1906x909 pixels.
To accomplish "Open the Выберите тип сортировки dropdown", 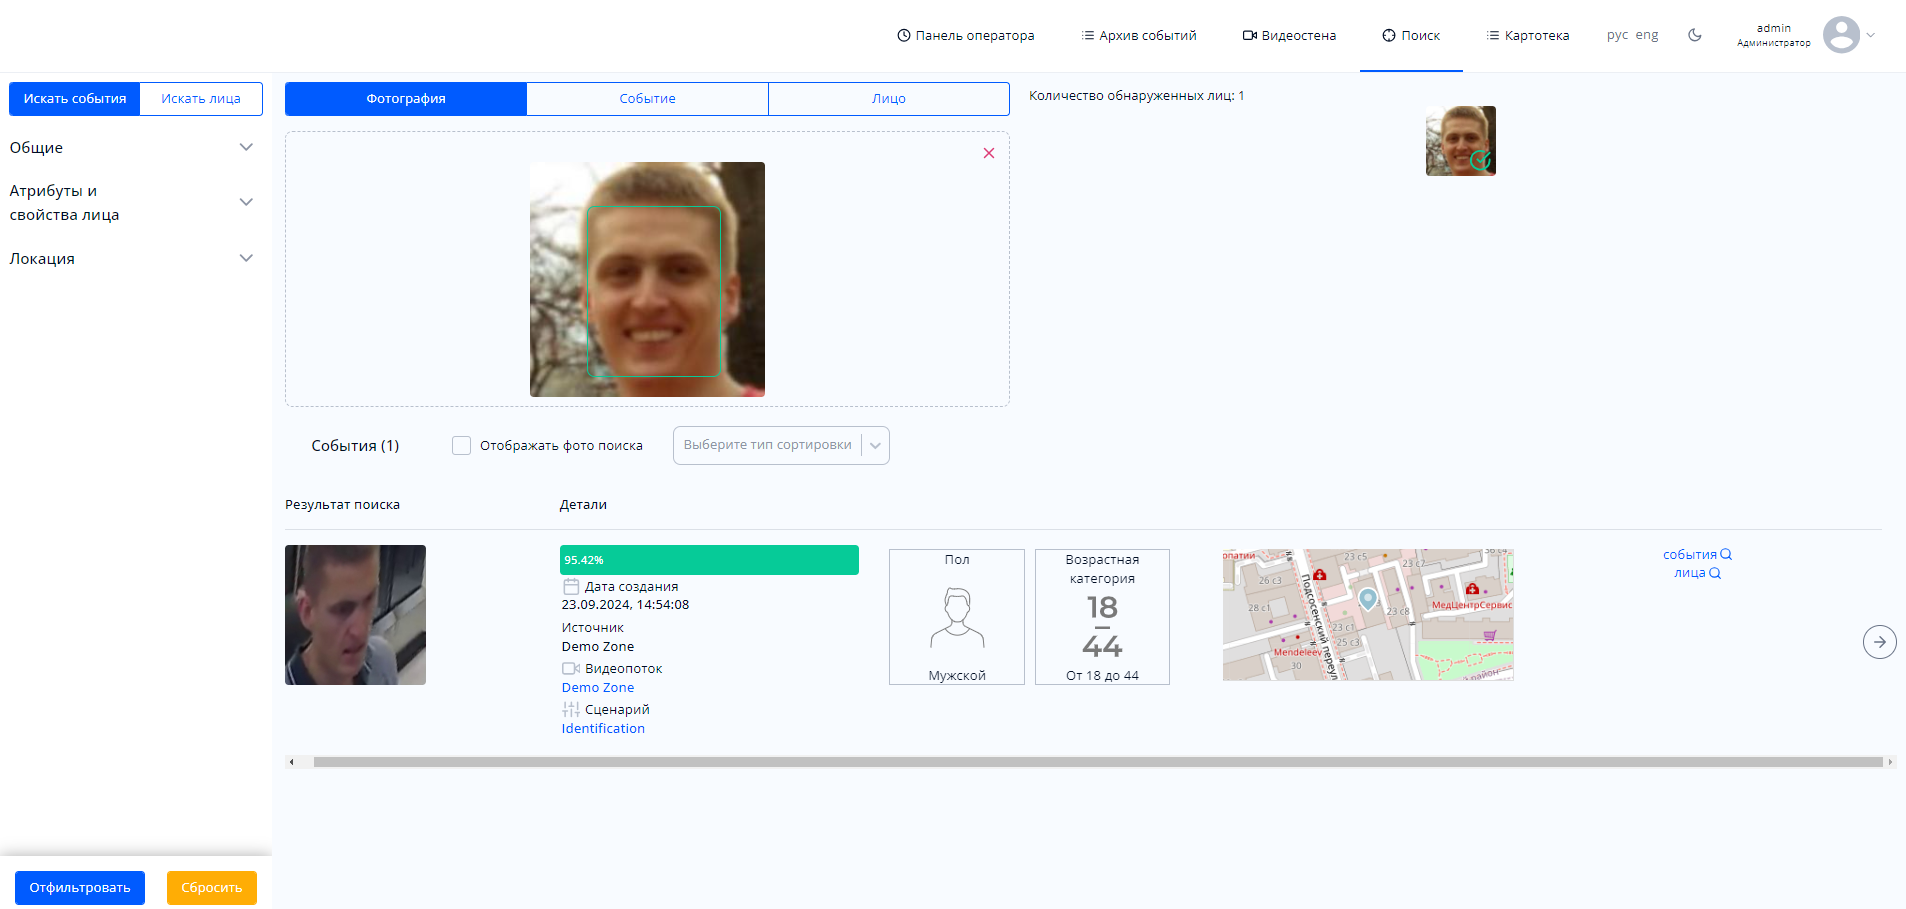I will (781, 445).
